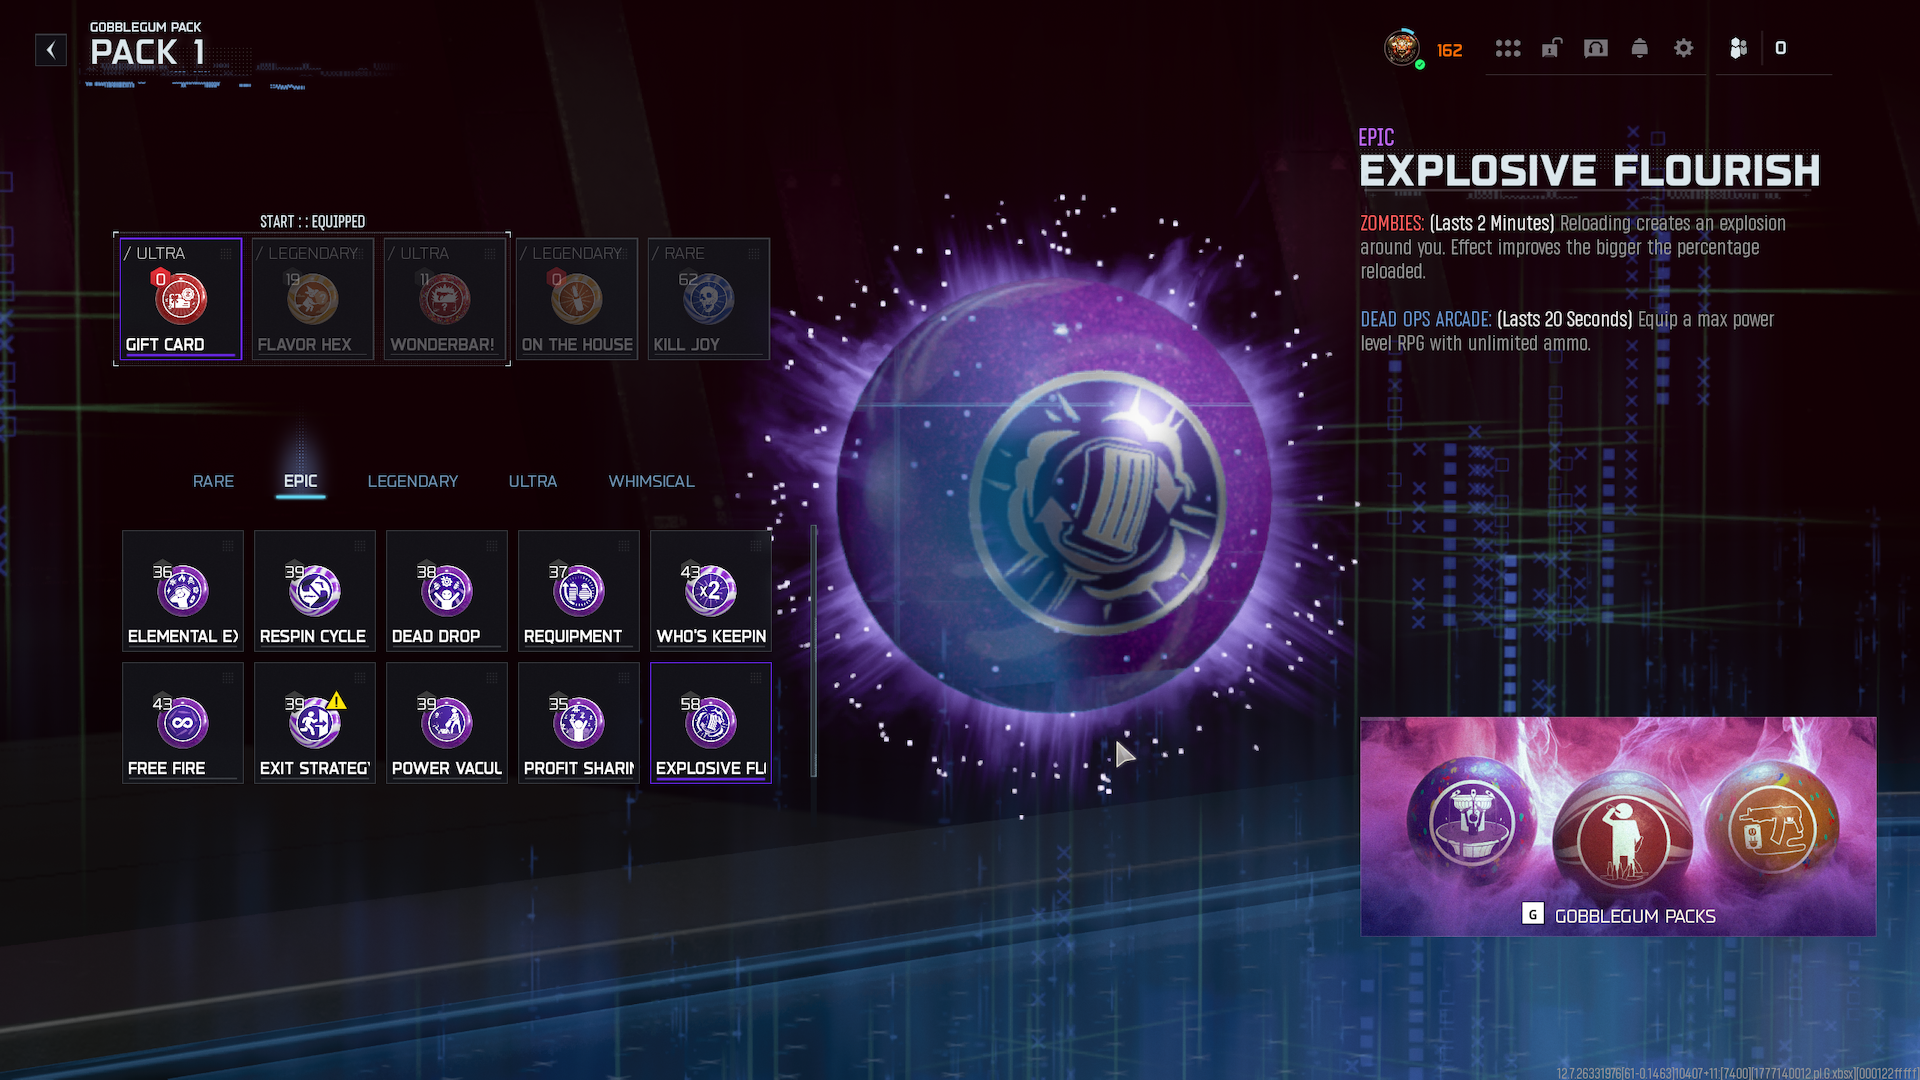Click the warning badge on Exit Strategy
This screenshot has height=1080, width=1920.
(337, 700)
